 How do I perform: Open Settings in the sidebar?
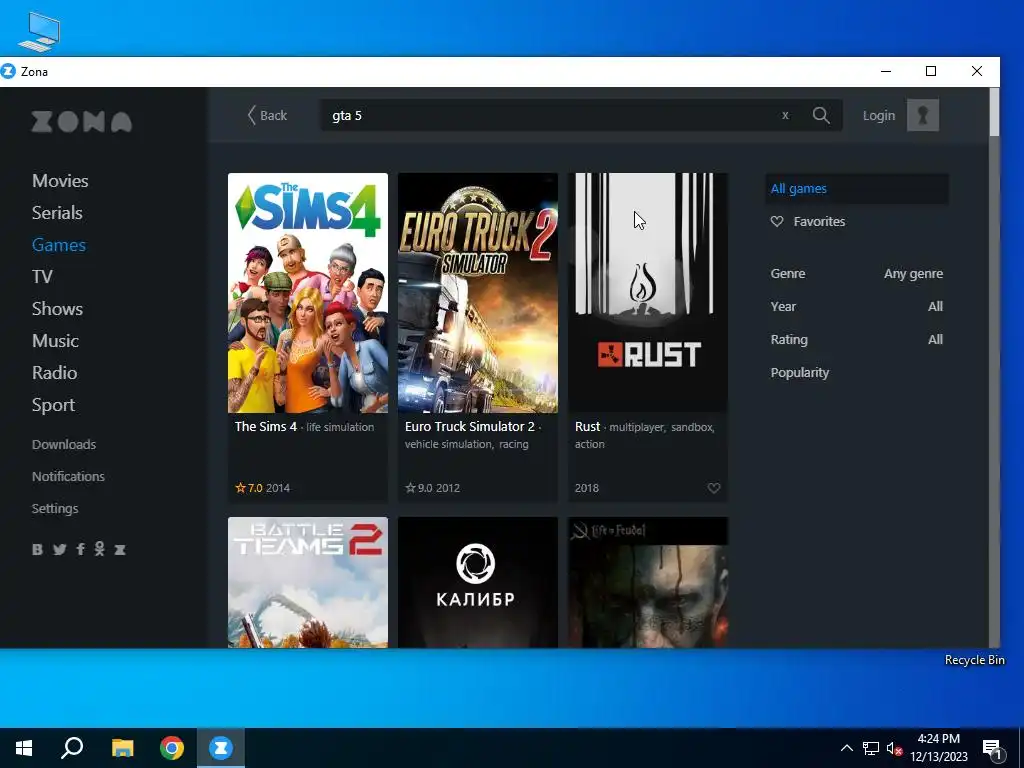tap(55, 509)
